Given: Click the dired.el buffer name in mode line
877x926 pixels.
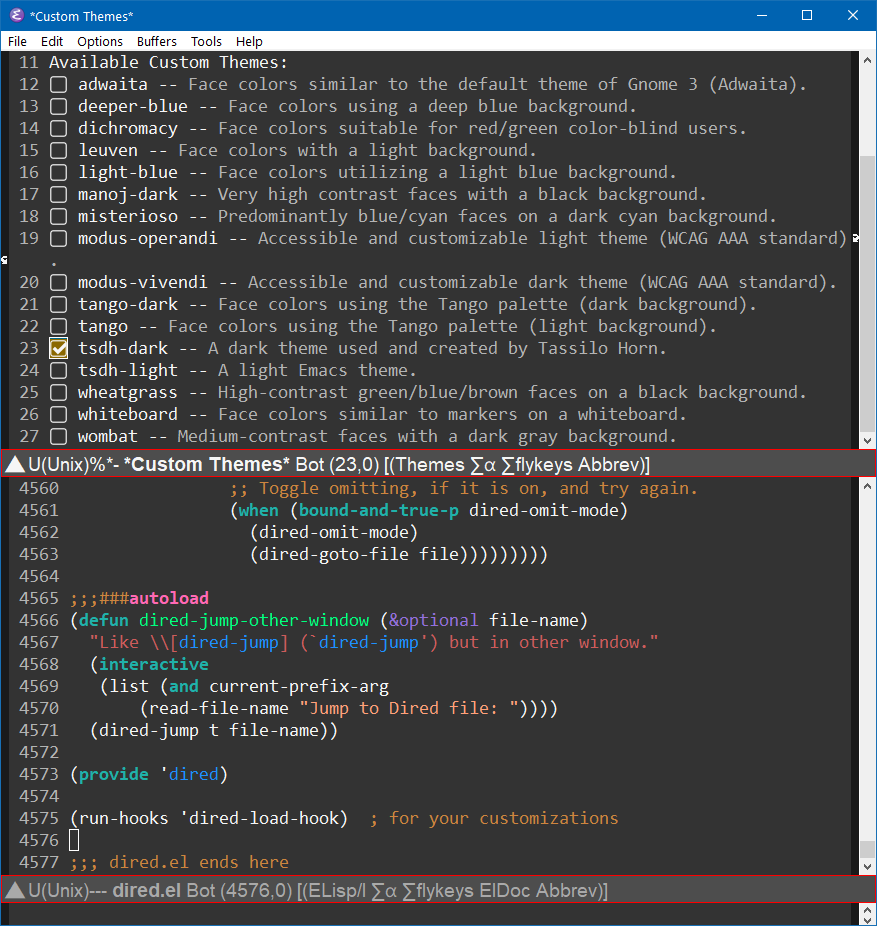Looking at the screenshot, I should [146, 891].
